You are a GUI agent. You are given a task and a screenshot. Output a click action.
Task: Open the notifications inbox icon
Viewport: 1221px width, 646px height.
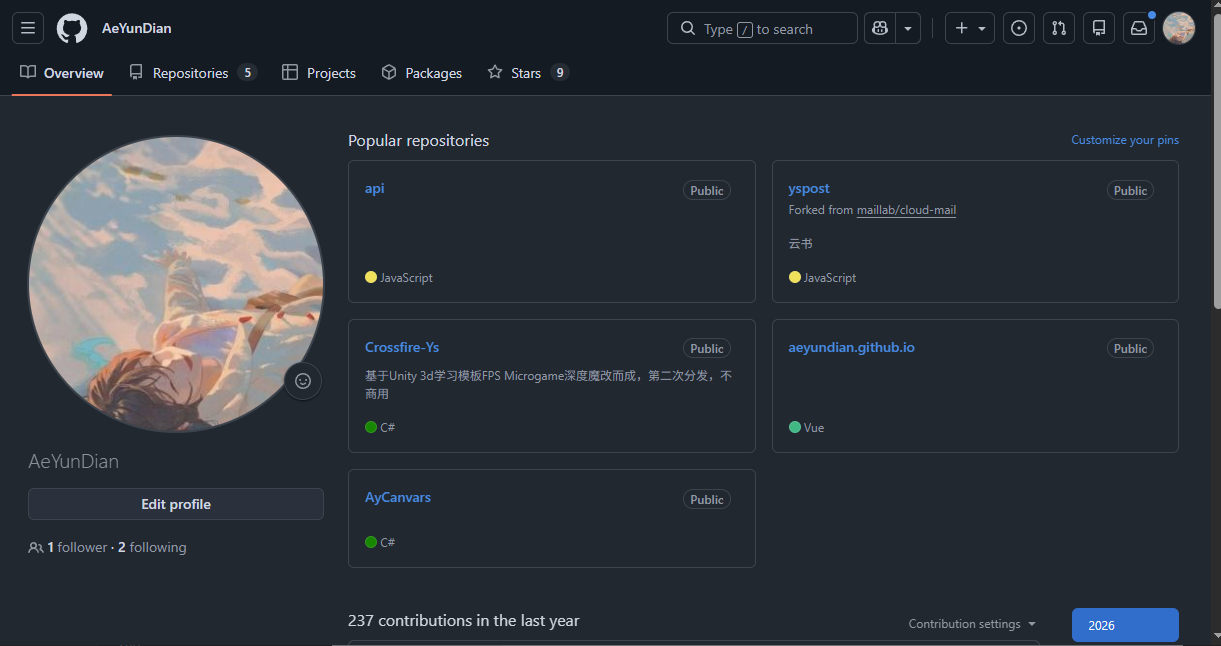[x=1139, y=29]
